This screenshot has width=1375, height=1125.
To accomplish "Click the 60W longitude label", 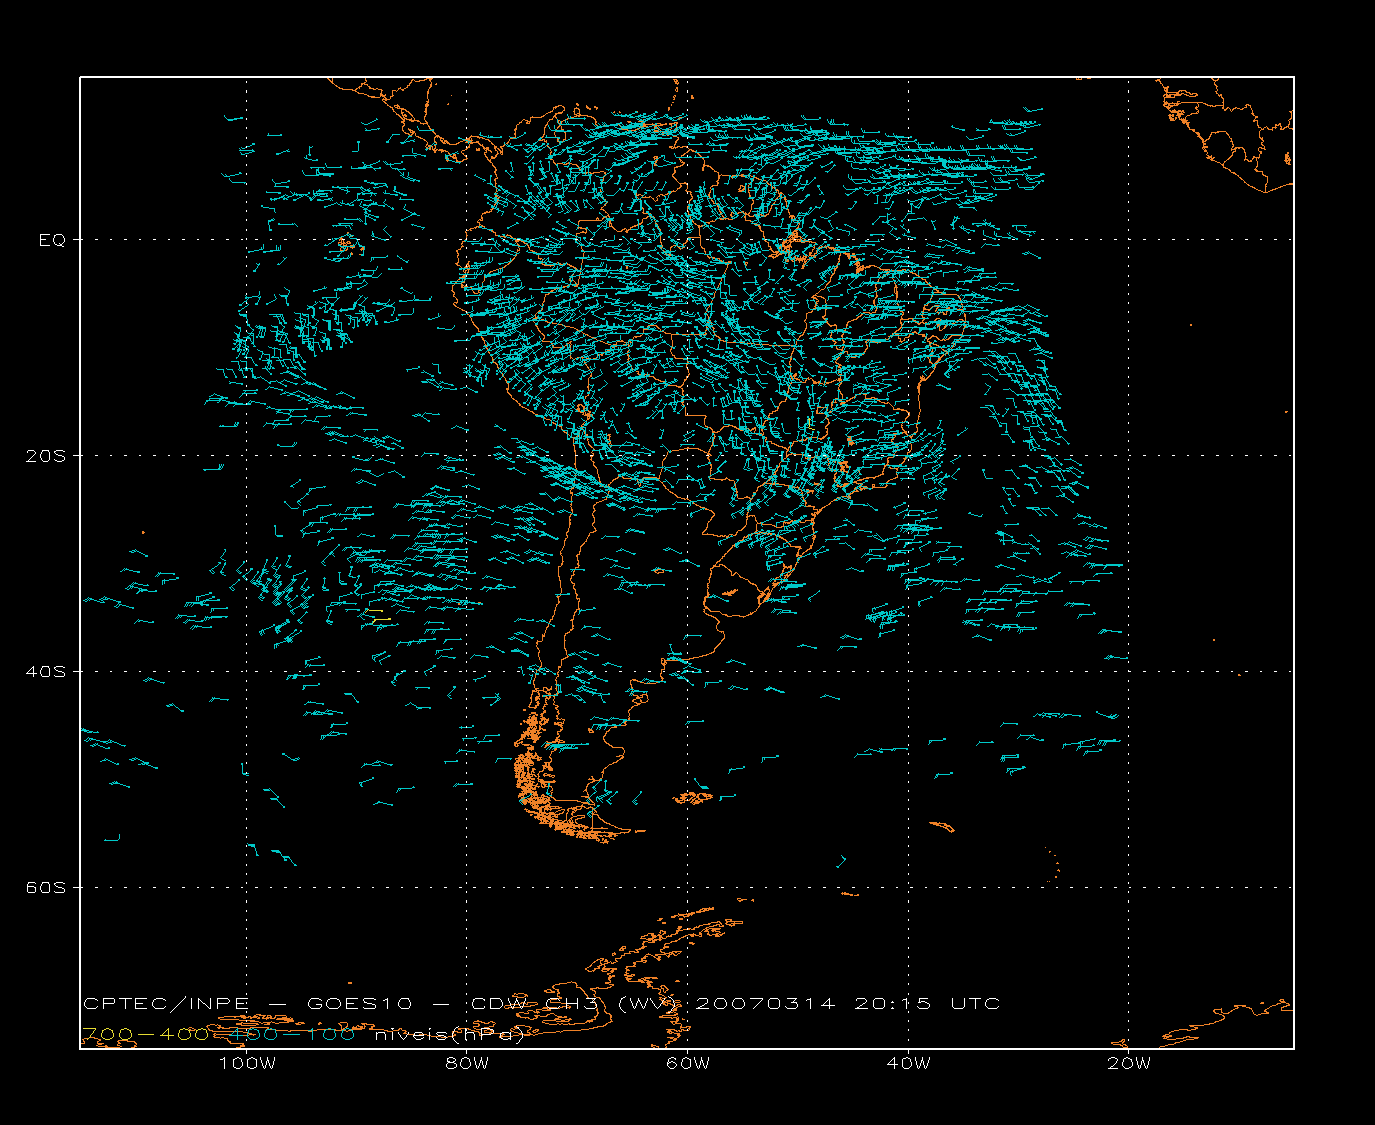I will tap(688, 1063).
